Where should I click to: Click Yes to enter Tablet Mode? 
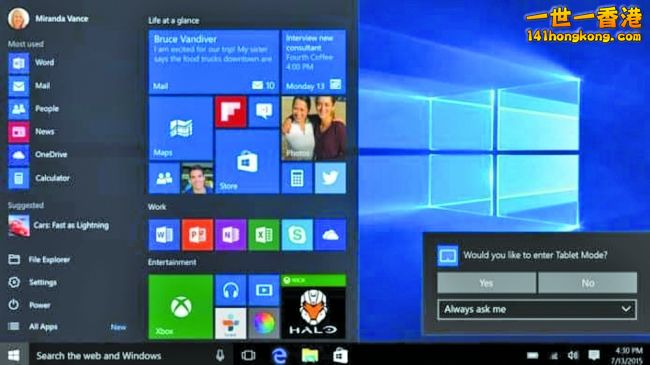point(486,283)
